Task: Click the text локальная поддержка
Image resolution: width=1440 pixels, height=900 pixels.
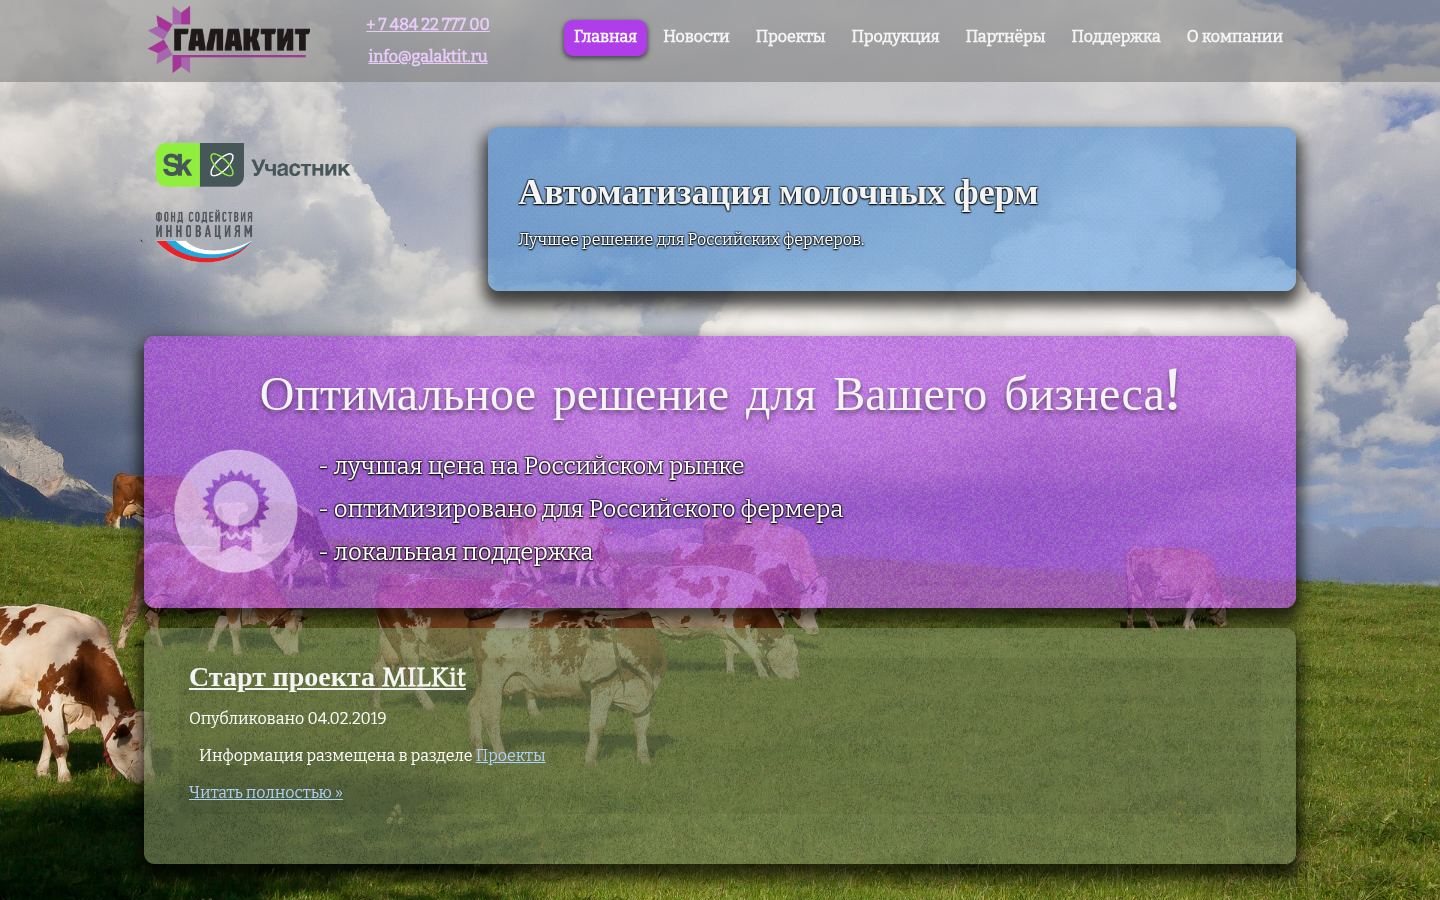Action: 456,552
